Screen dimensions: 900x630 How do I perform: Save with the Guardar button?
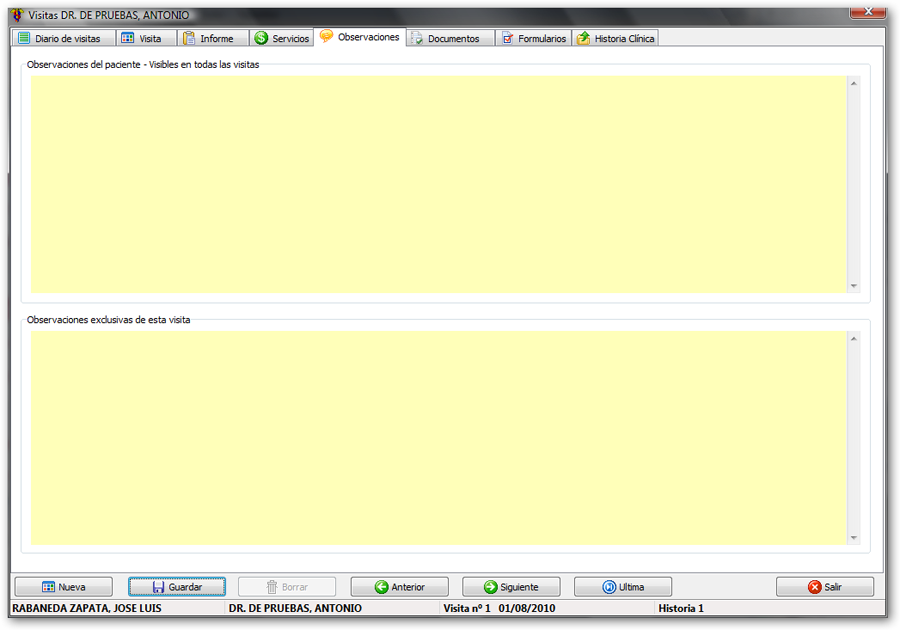coord(177,587)
